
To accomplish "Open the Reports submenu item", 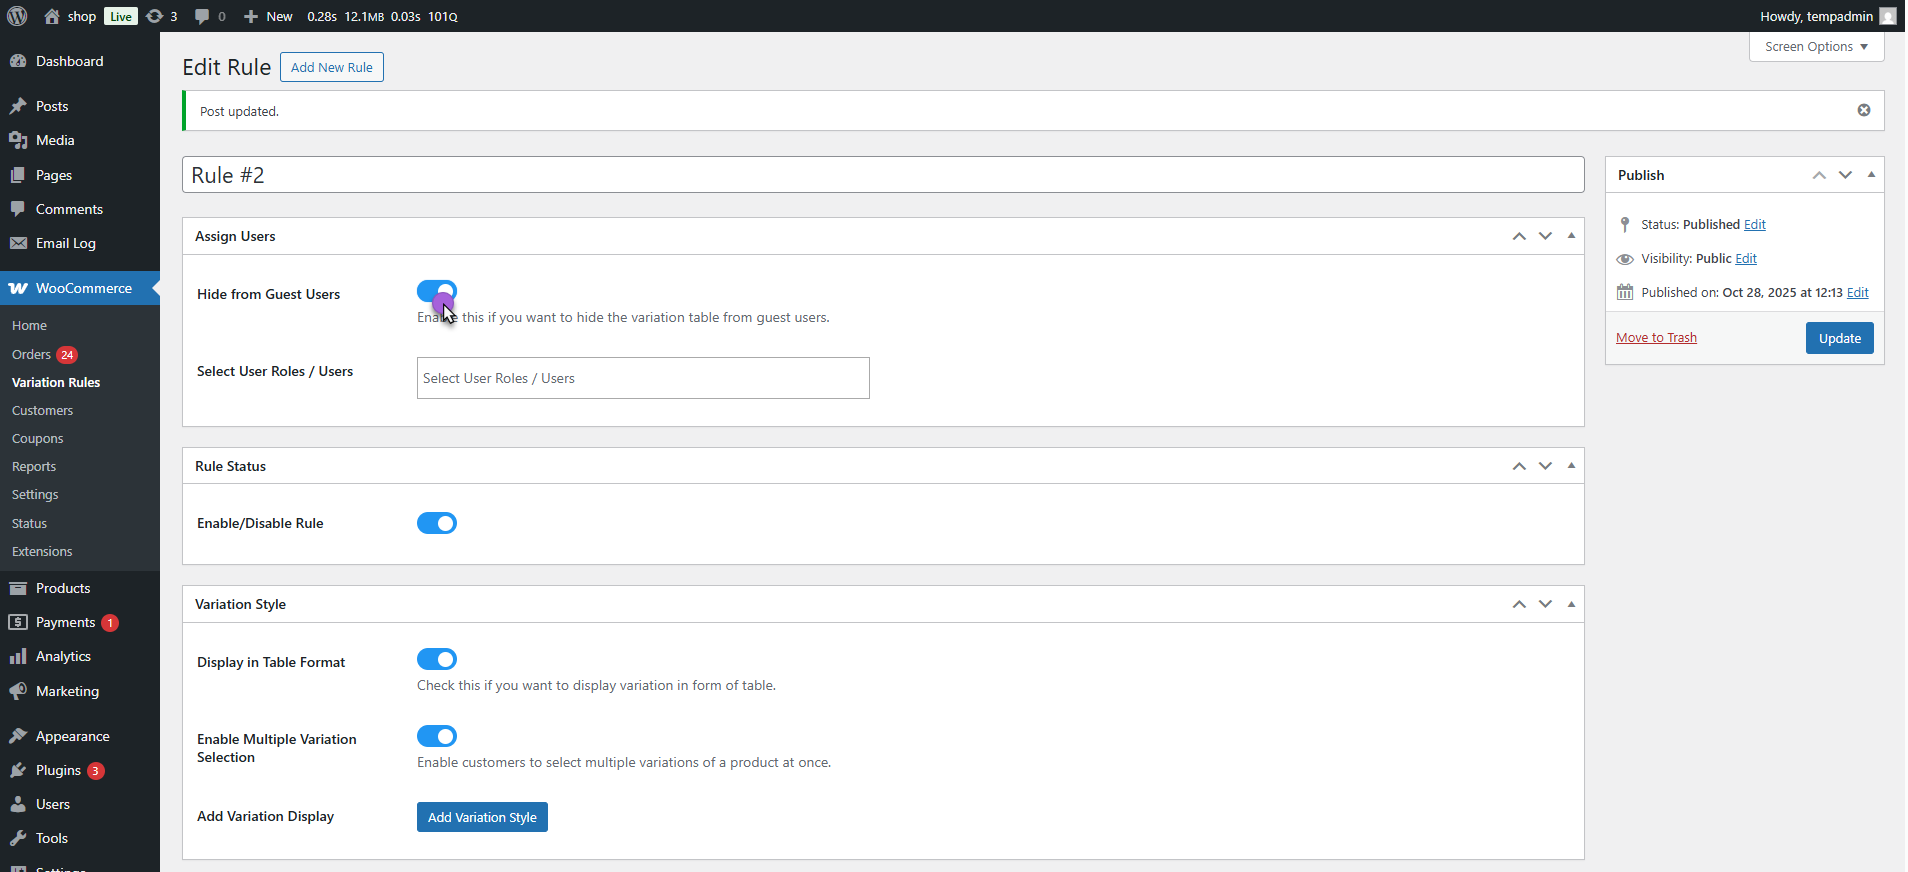I will click(x=34, y=467).
